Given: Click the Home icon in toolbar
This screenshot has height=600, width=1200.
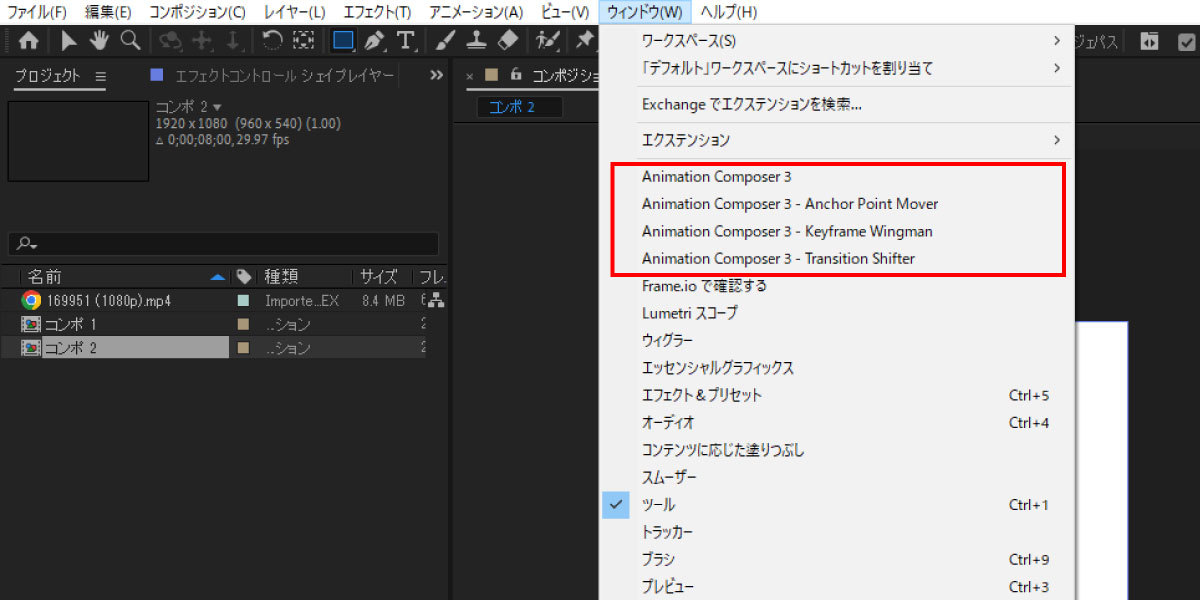Looking at the screenshot, I should pyautogui.click(x=29, y=41).
